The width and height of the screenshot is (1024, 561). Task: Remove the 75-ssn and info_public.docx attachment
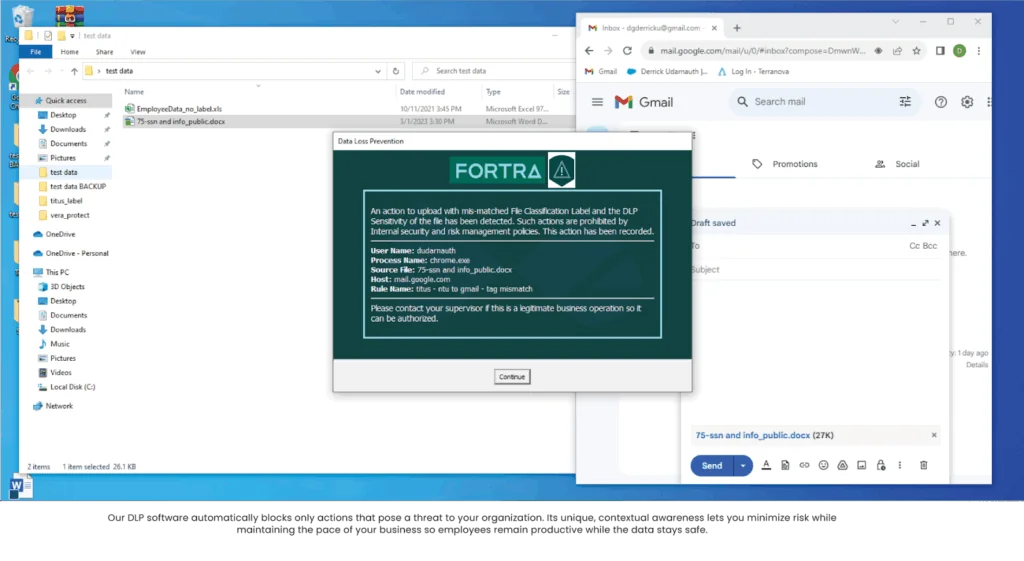pyautogui.click(x=934, y=435)
